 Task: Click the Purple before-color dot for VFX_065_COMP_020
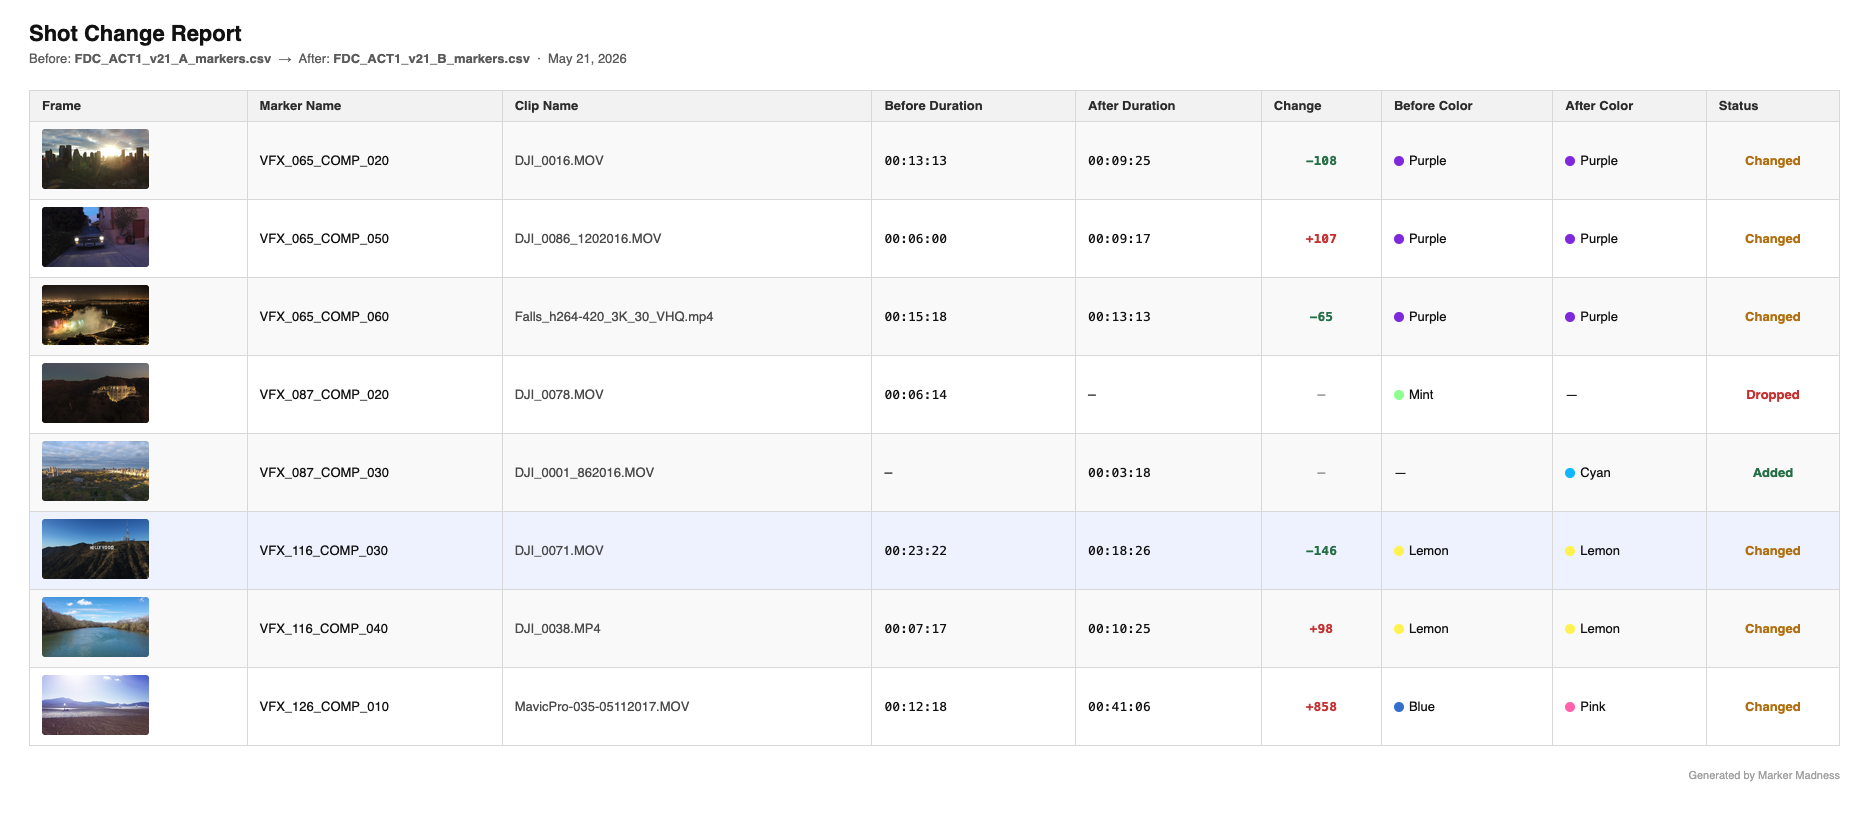[x=1399, y=161]
